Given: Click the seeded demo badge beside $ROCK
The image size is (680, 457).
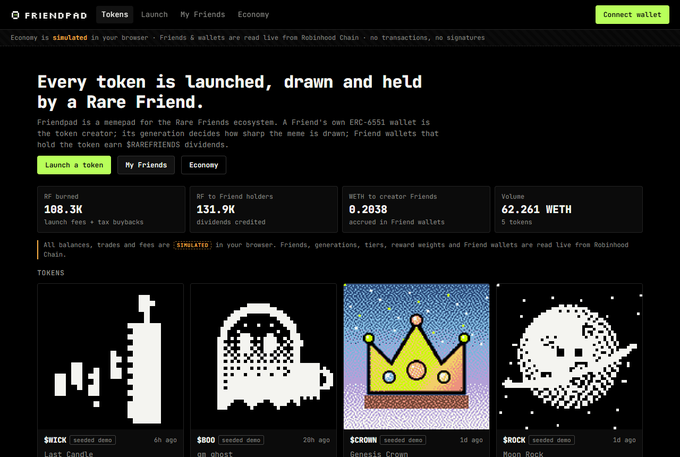Looking at the screenshot, I should click(552, 440).
